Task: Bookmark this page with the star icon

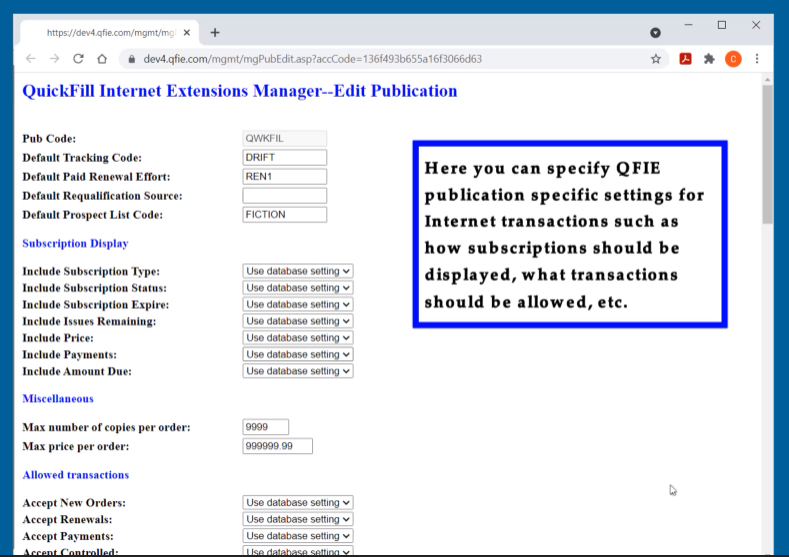Action: point(656,59)
